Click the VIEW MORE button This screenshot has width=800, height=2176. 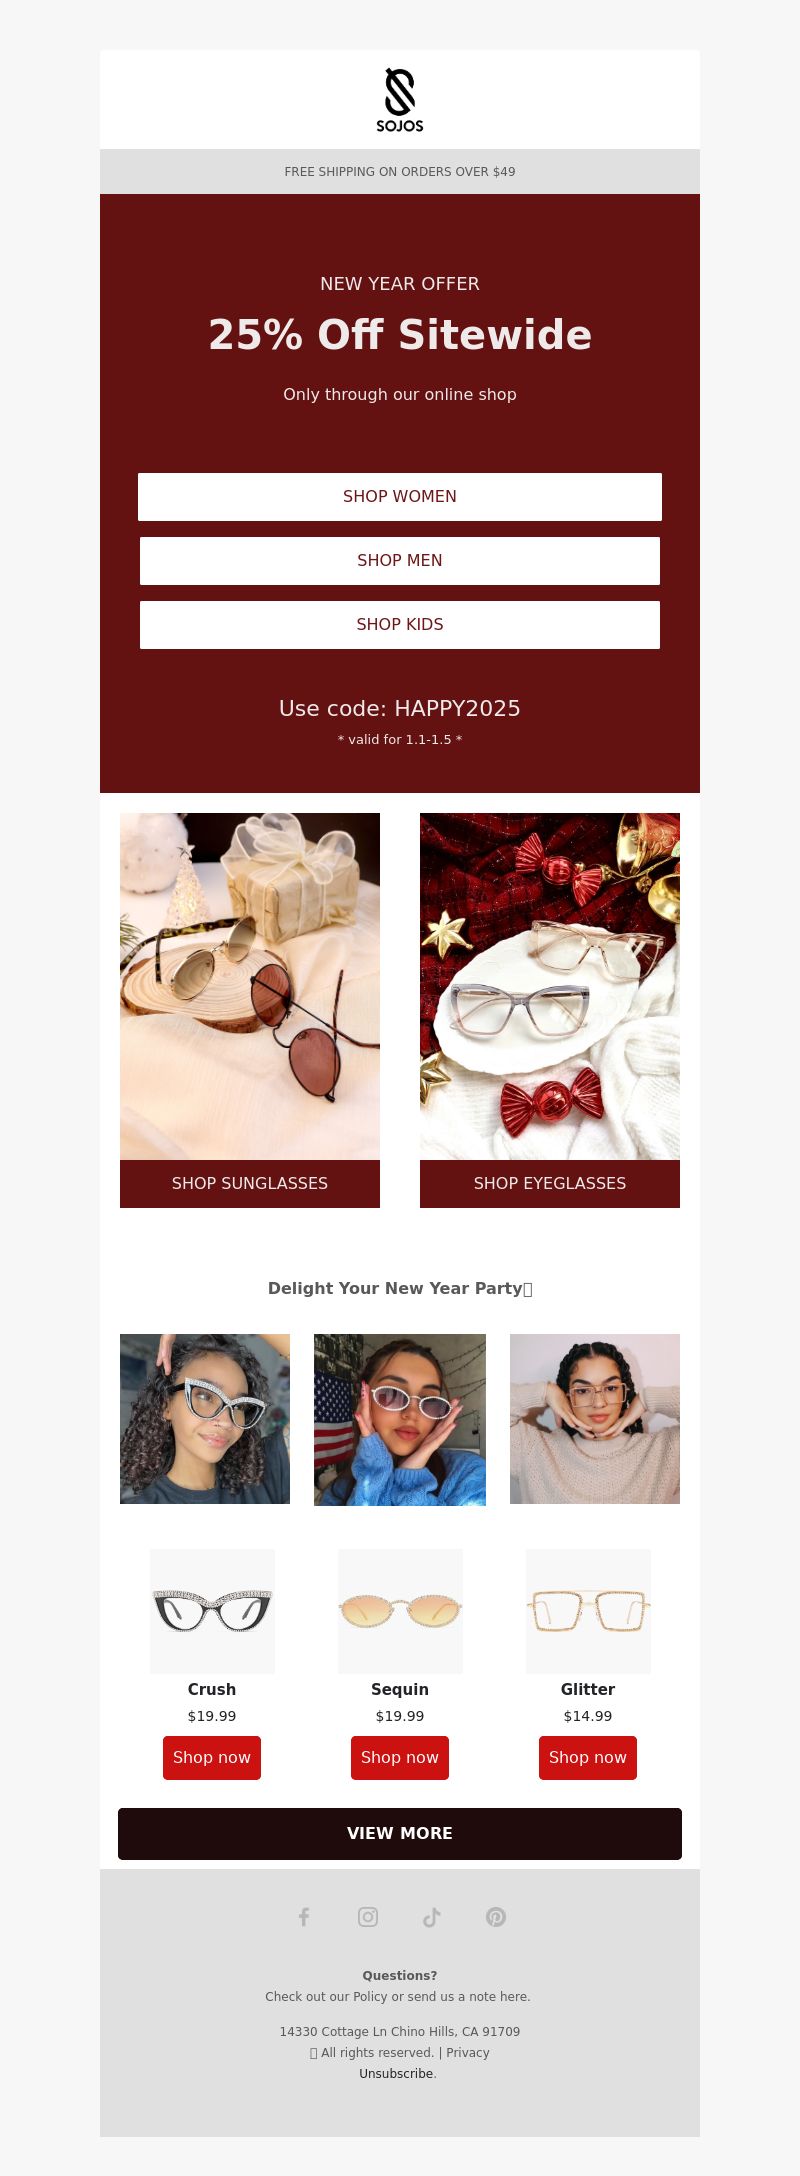point(400,1834)
